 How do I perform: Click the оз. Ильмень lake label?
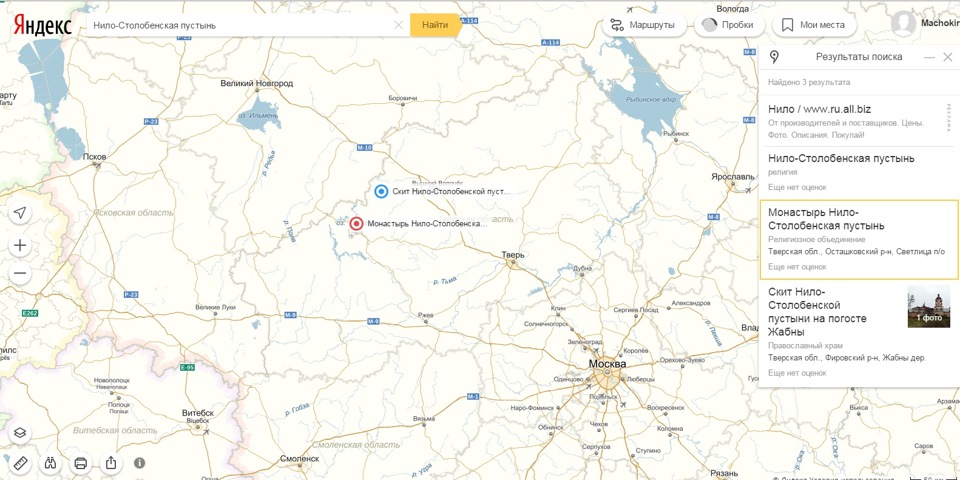coord(258,114)
